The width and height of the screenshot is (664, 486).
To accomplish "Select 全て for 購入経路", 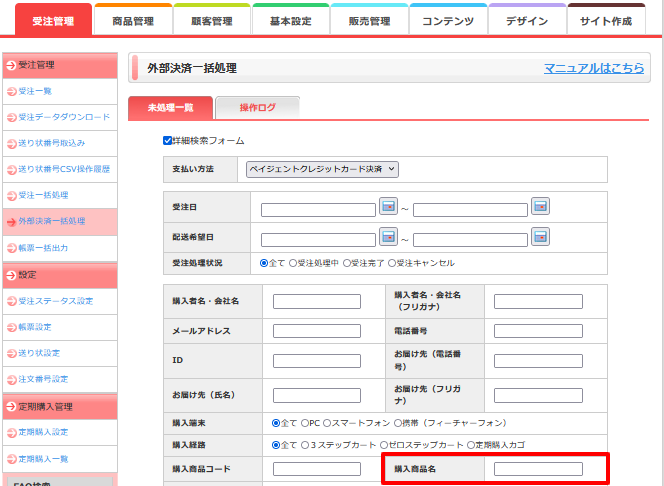I will pyautogui.click(x=276, y=445).
